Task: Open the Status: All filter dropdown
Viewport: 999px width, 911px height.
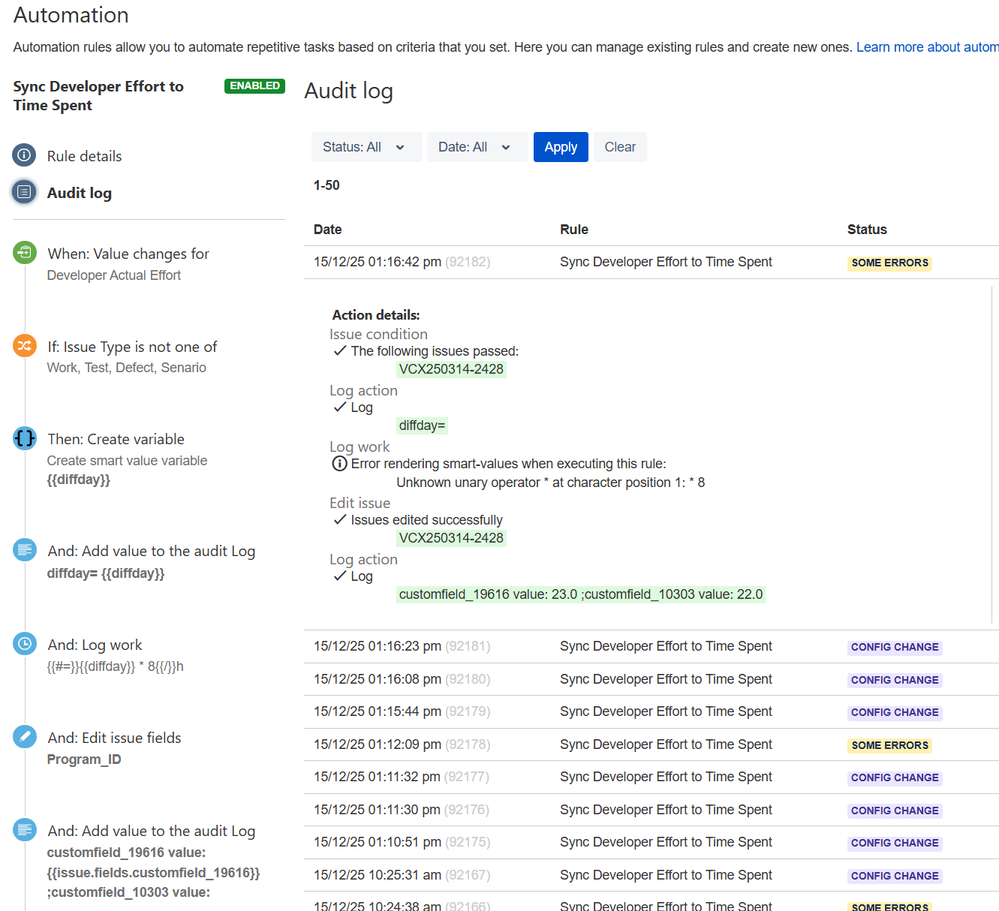Action: [366, 147]
